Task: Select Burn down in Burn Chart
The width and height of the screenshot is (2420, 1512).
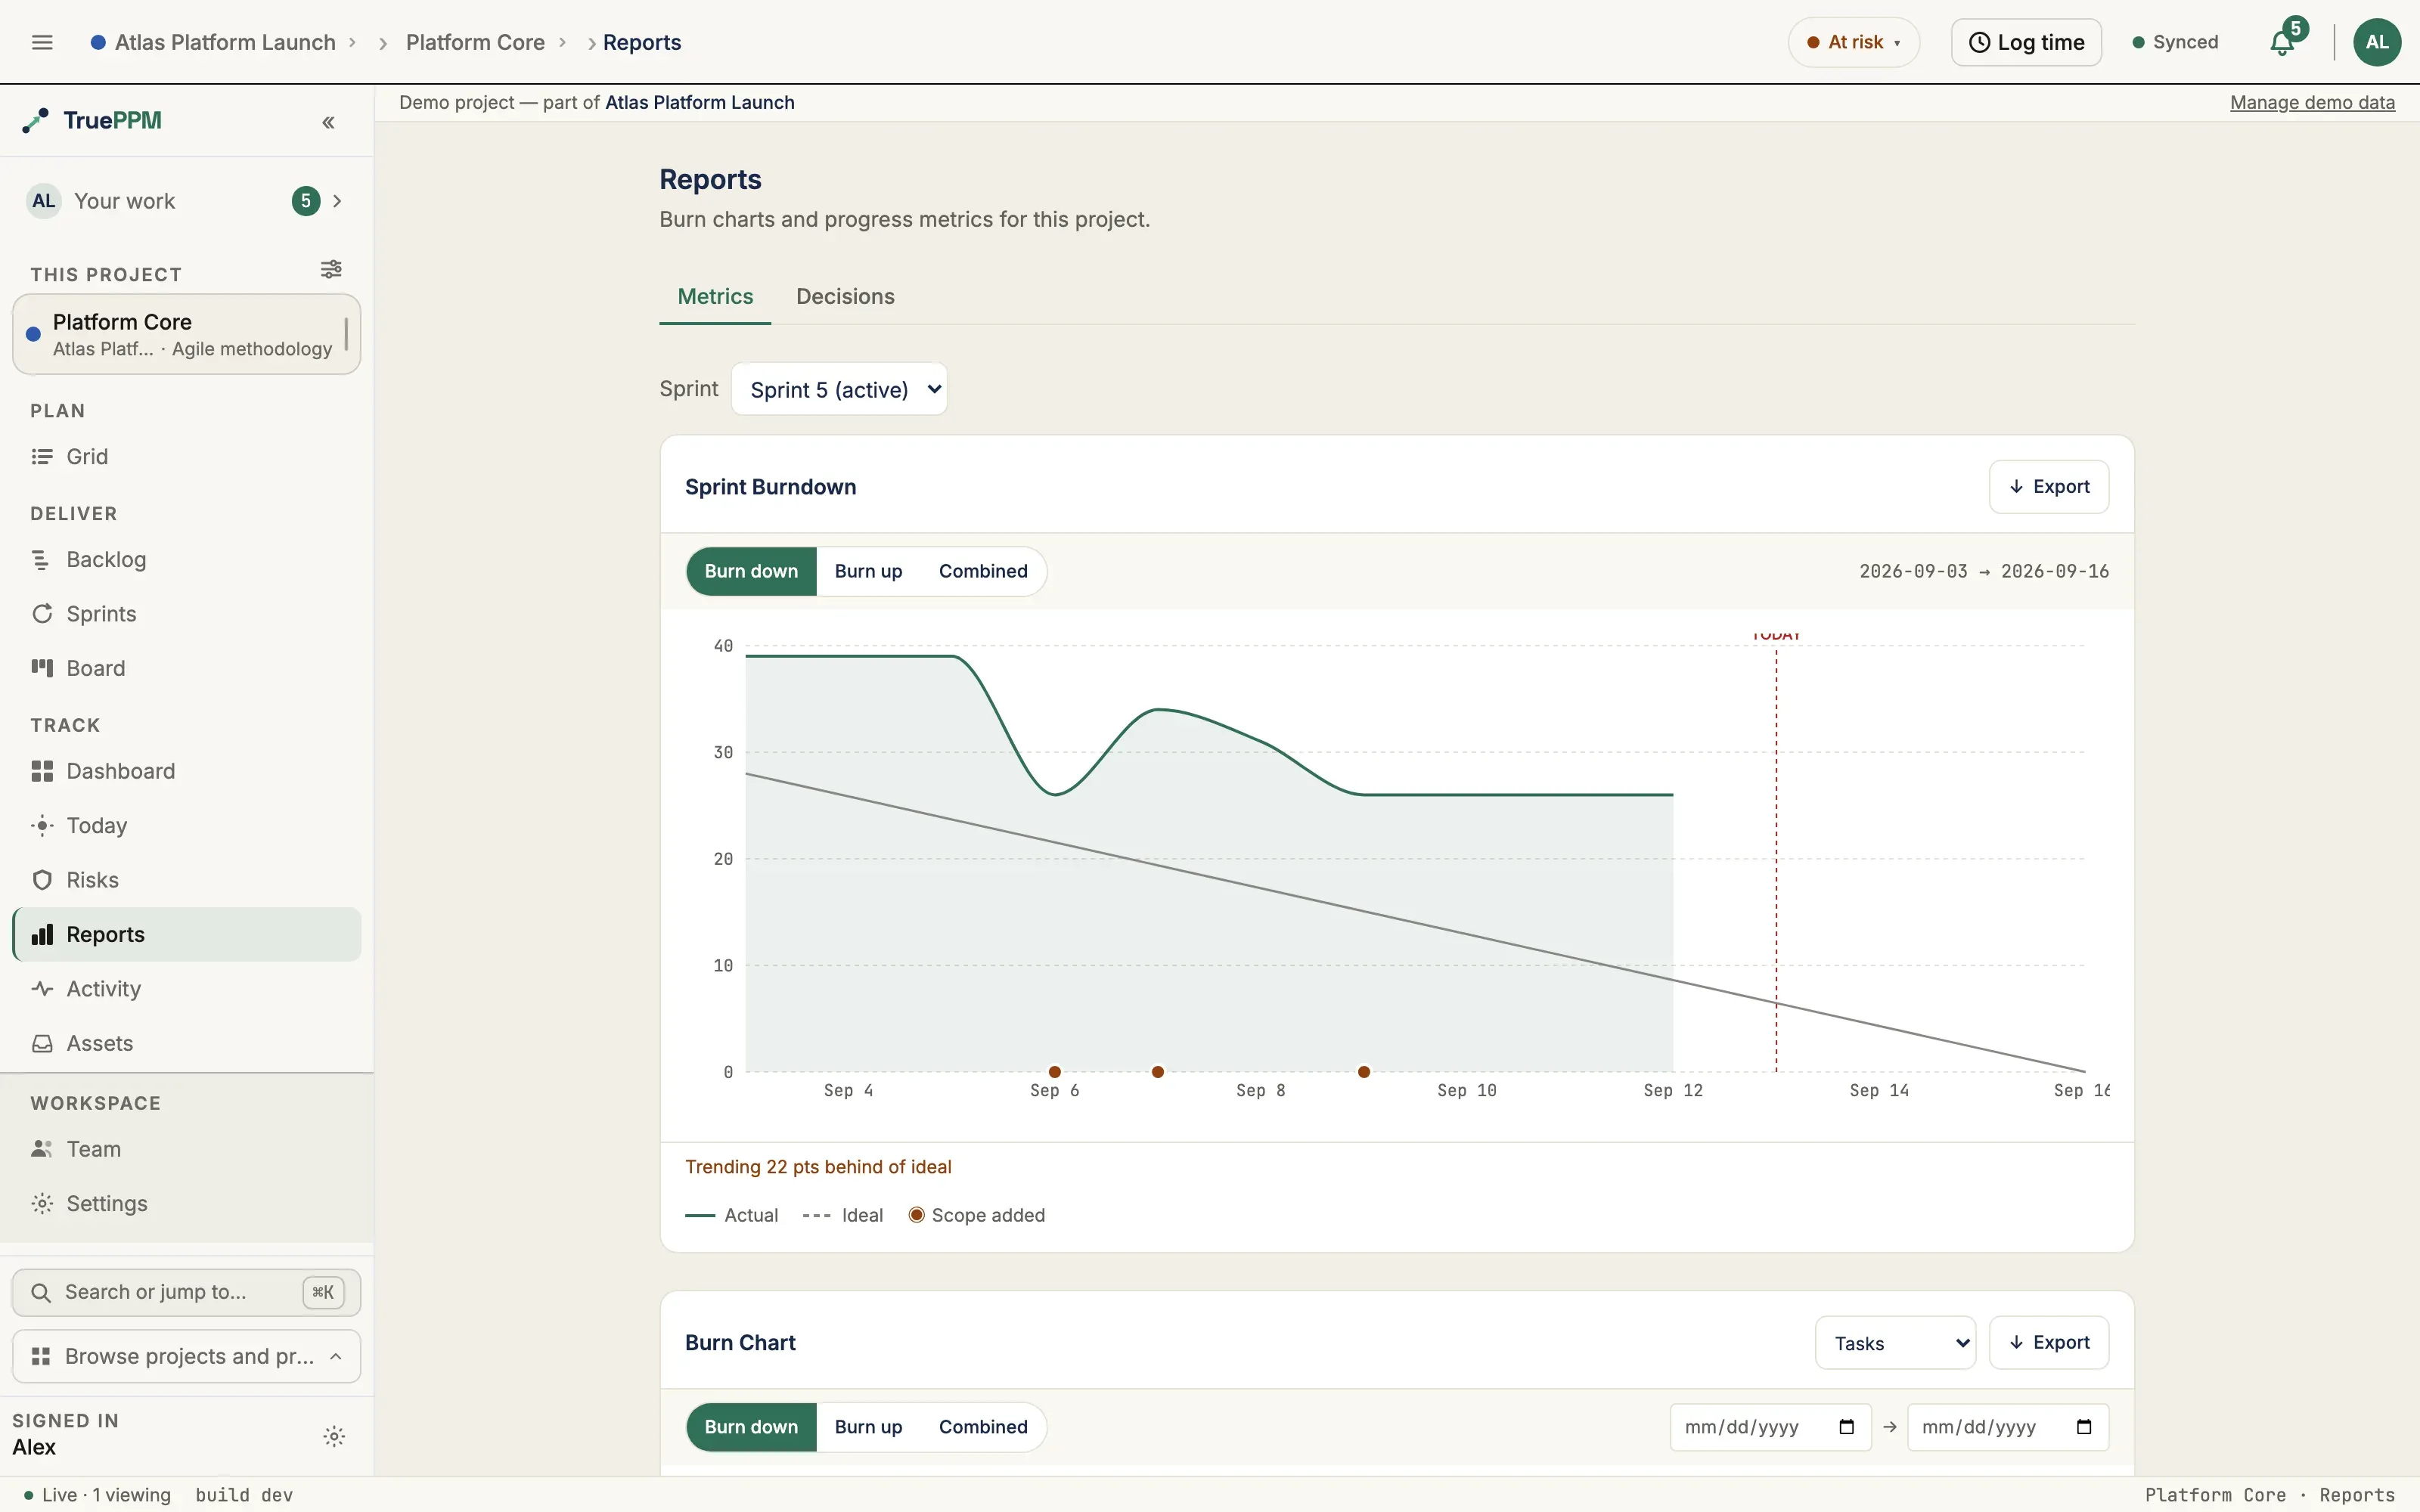Action: (x=751, y=1427)
